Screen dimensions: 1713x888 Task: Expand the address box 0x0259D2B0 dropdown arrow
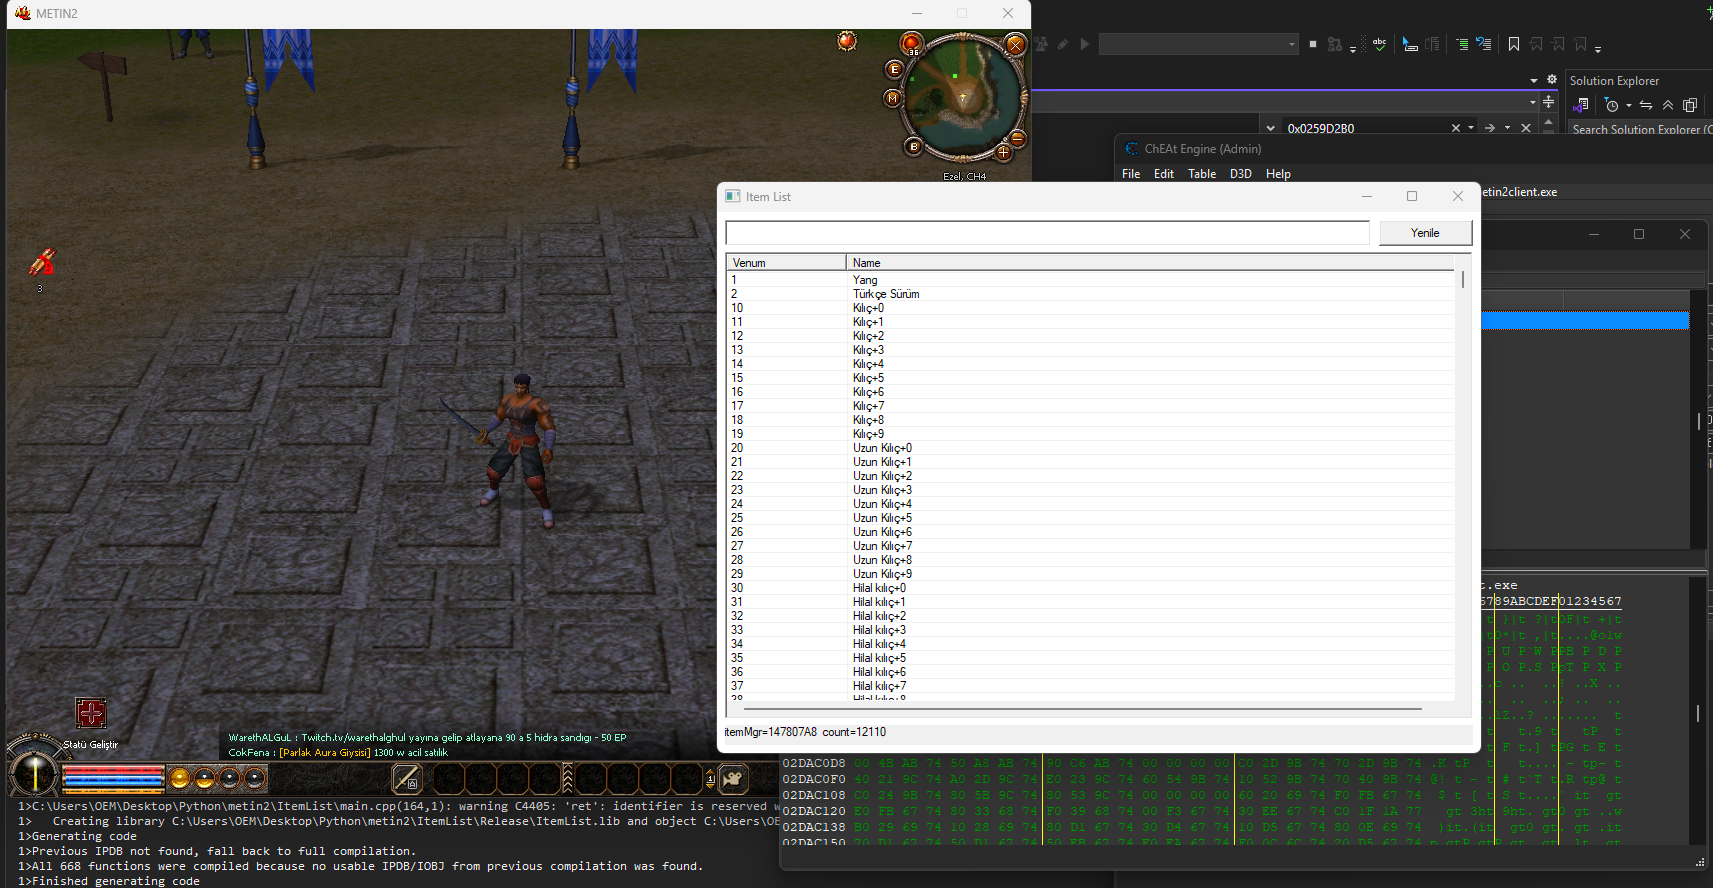tap(1471, 128)
